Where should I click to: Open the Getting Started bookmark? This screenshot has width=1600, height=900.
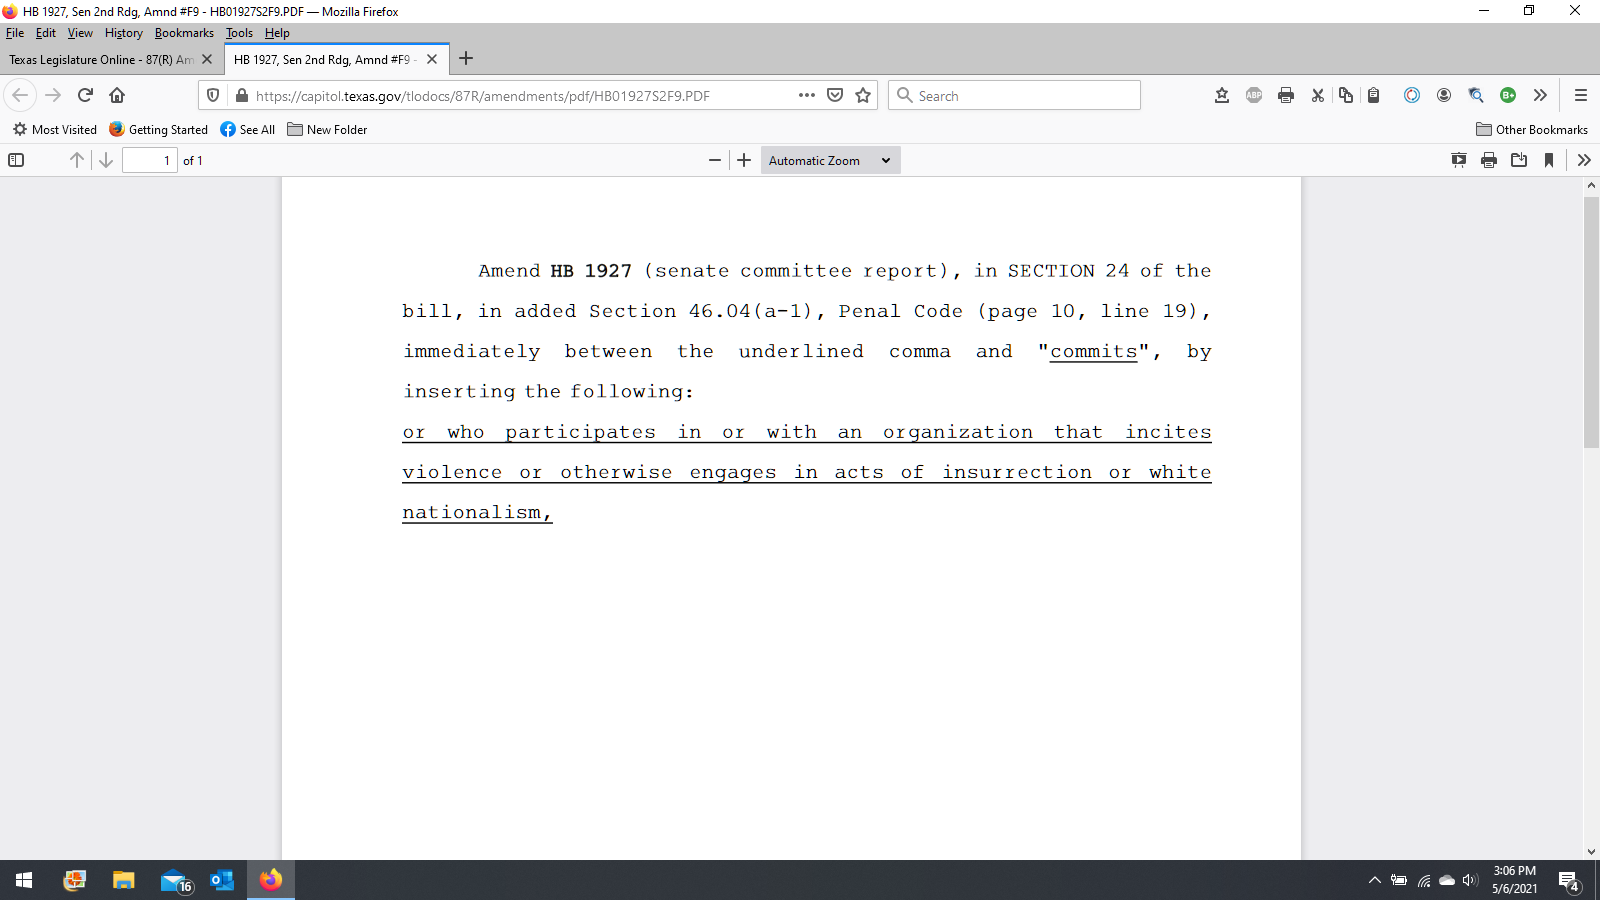[x=159, y=130]
